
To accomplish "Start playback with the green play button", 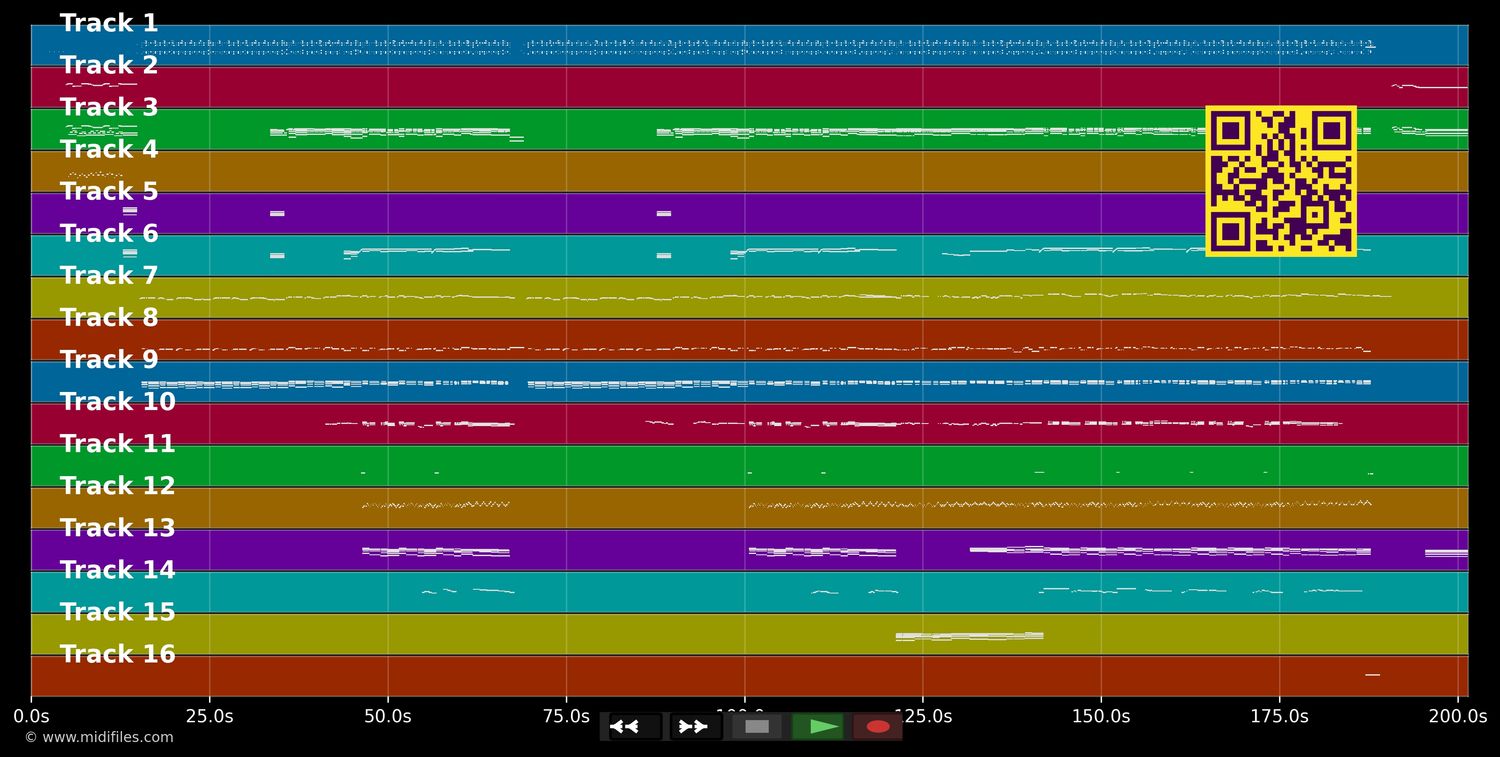I will pos(818,726).
